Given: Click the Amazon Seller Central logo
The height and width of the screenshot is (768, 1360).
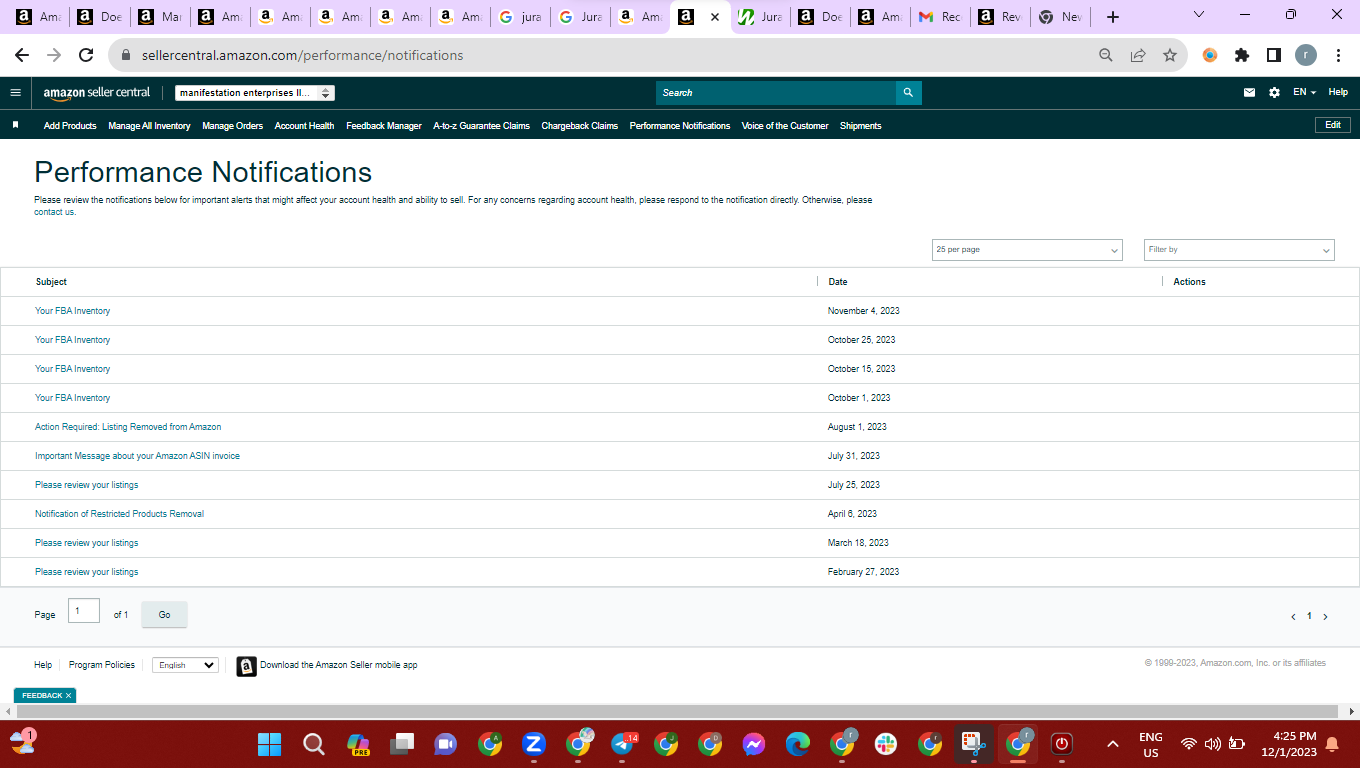Looking at the screenshot, I should tap(97, 93).
